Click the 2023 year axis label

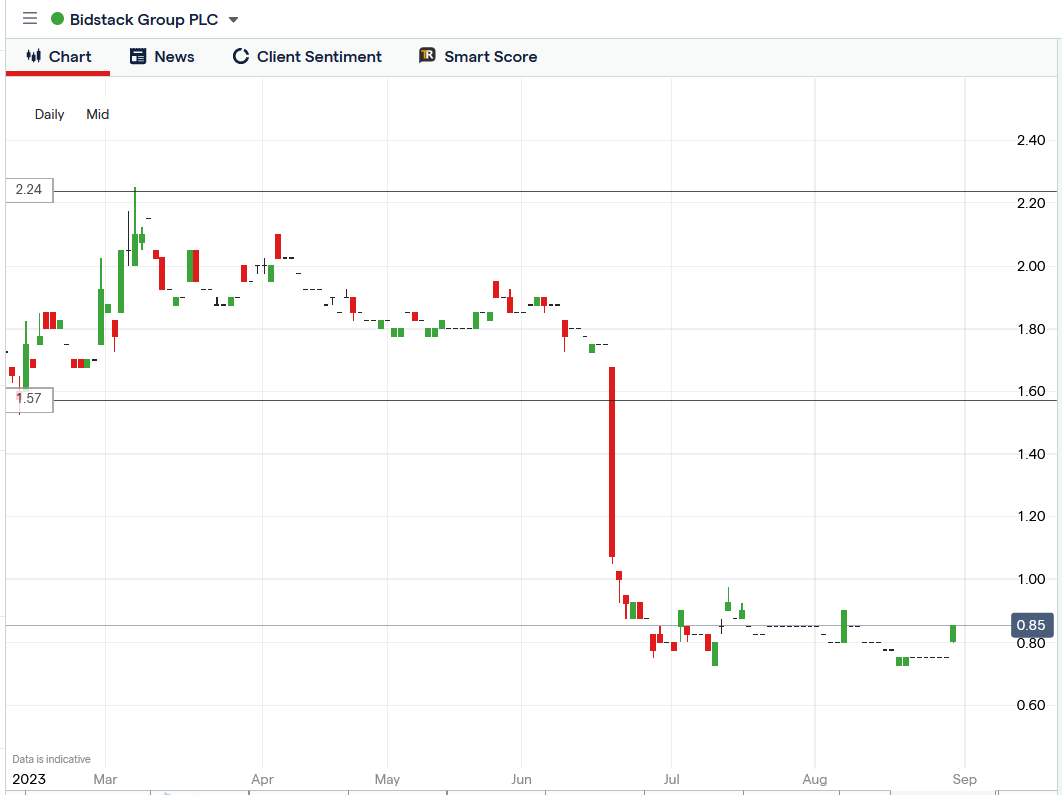29,779
